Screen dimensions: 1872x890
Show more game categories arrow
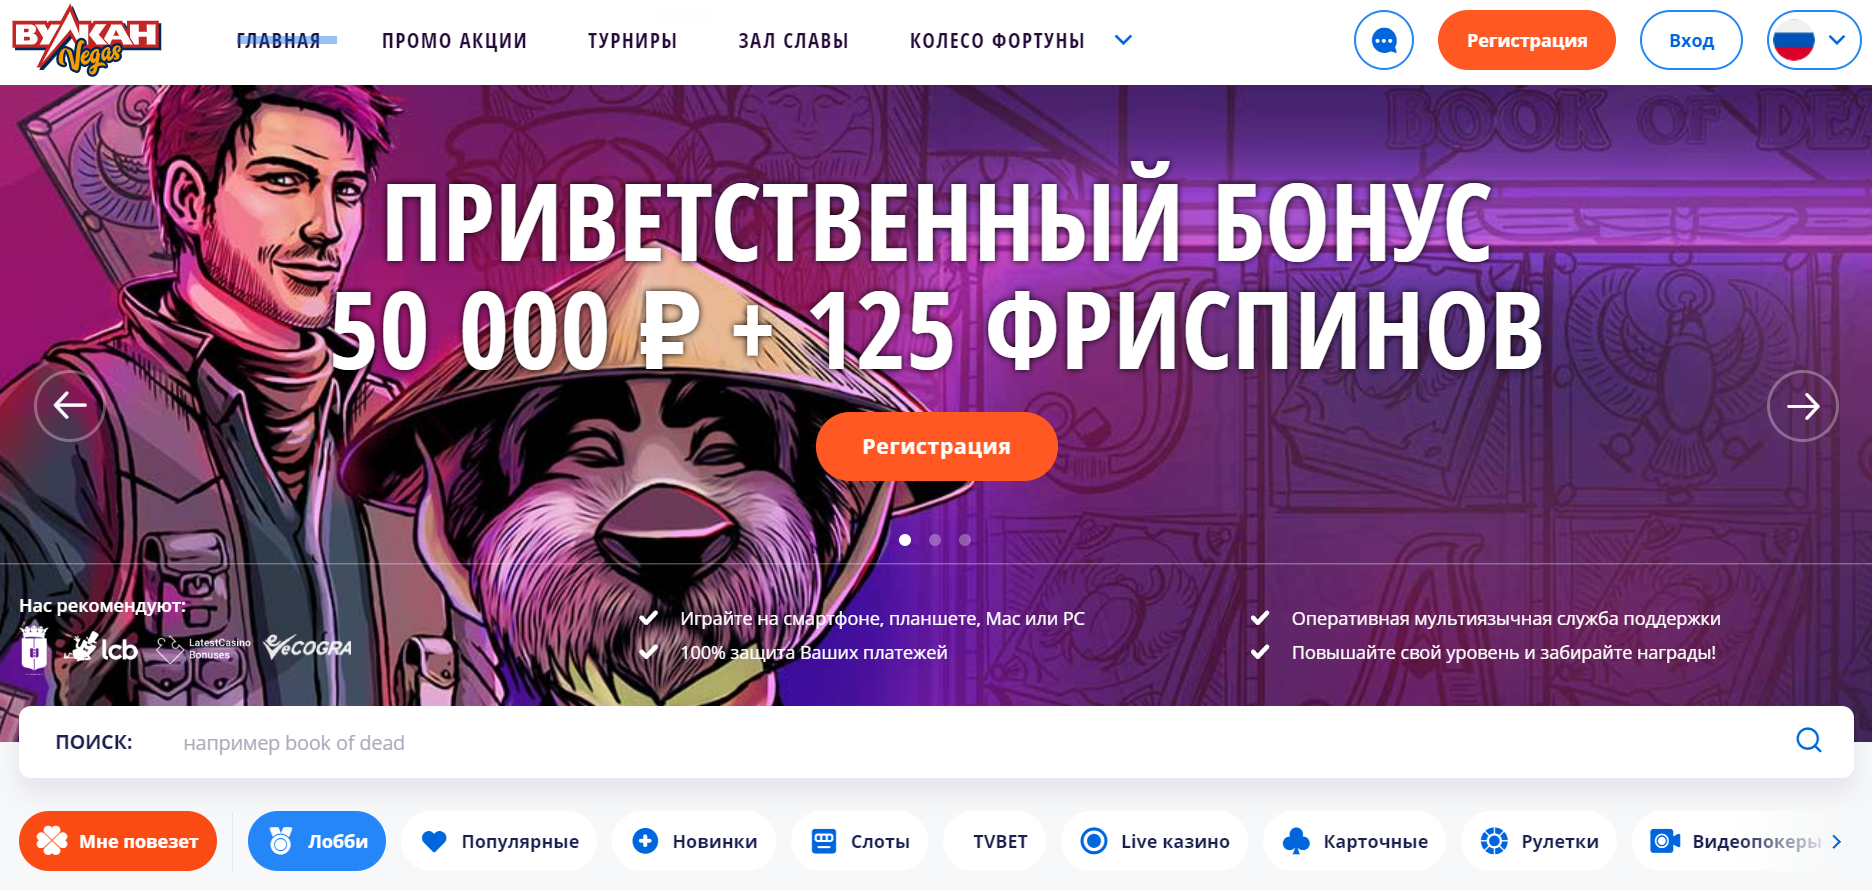click(x=1837, y=842)
